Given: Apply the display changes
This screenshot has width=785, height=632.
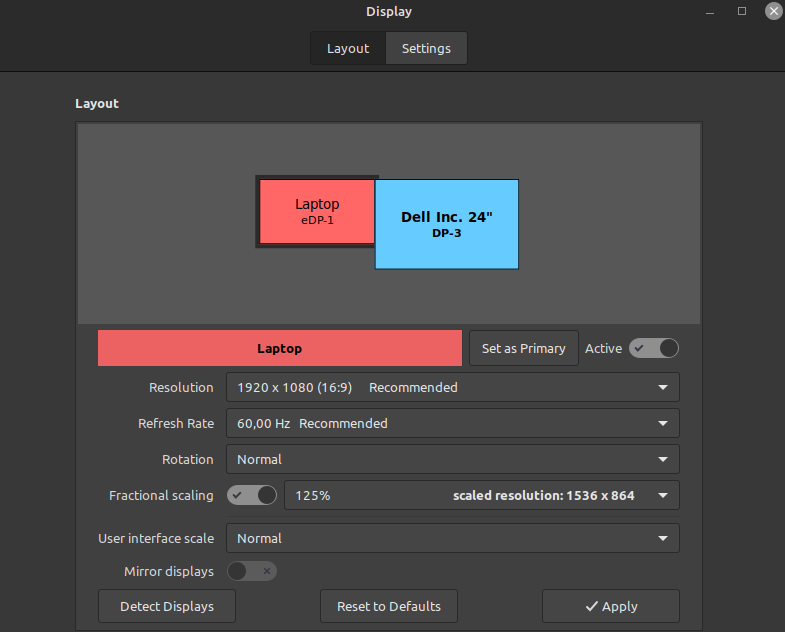Looking at the screenshot, I should coord(610,606).
